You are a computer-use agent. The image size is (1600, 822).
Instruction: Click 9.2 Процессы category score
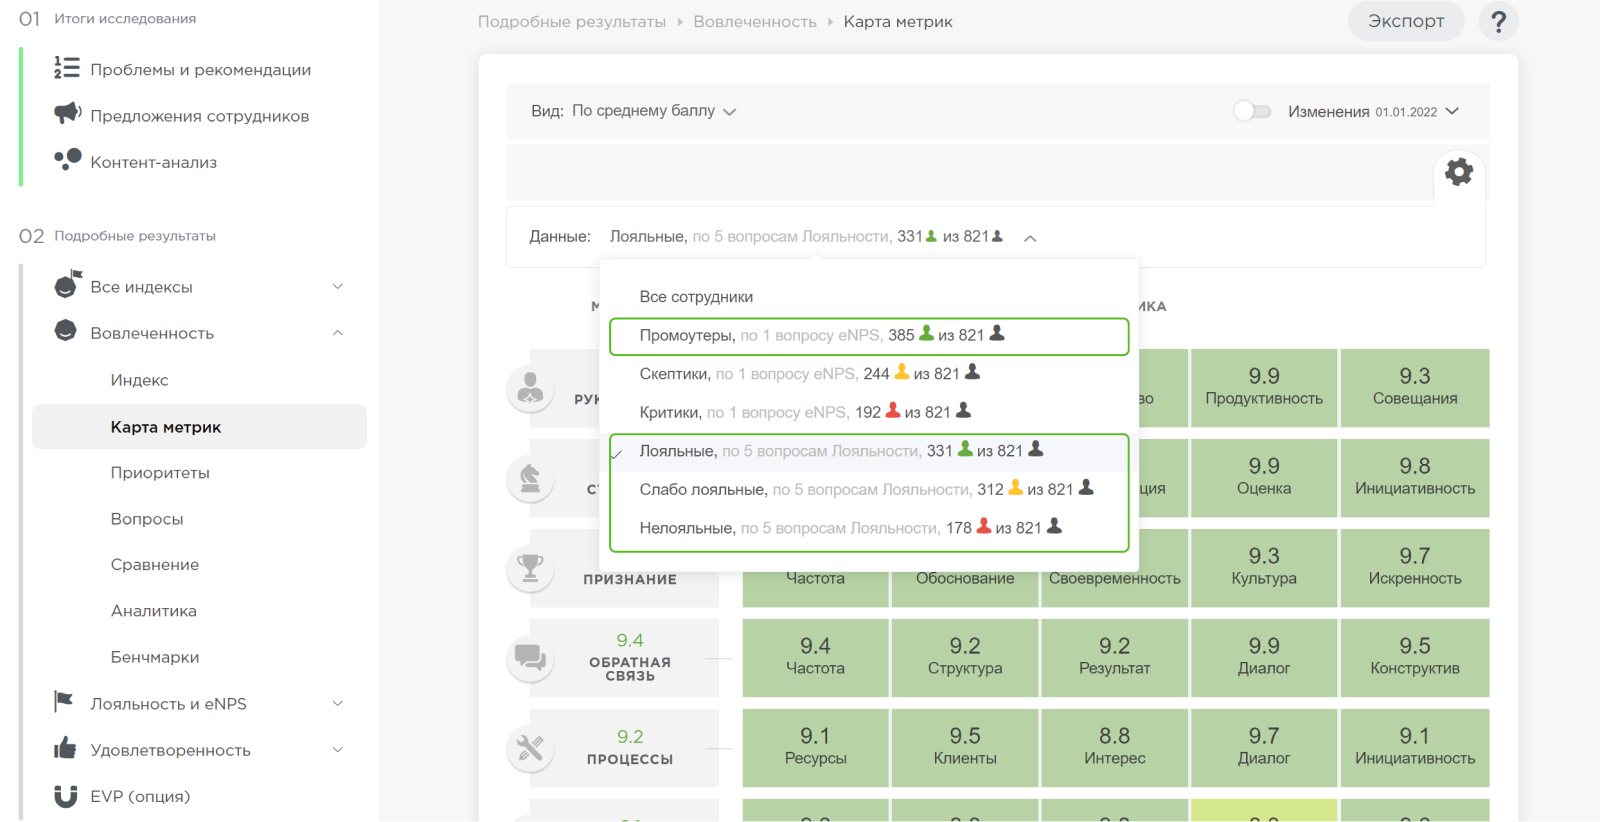[630, 737]
